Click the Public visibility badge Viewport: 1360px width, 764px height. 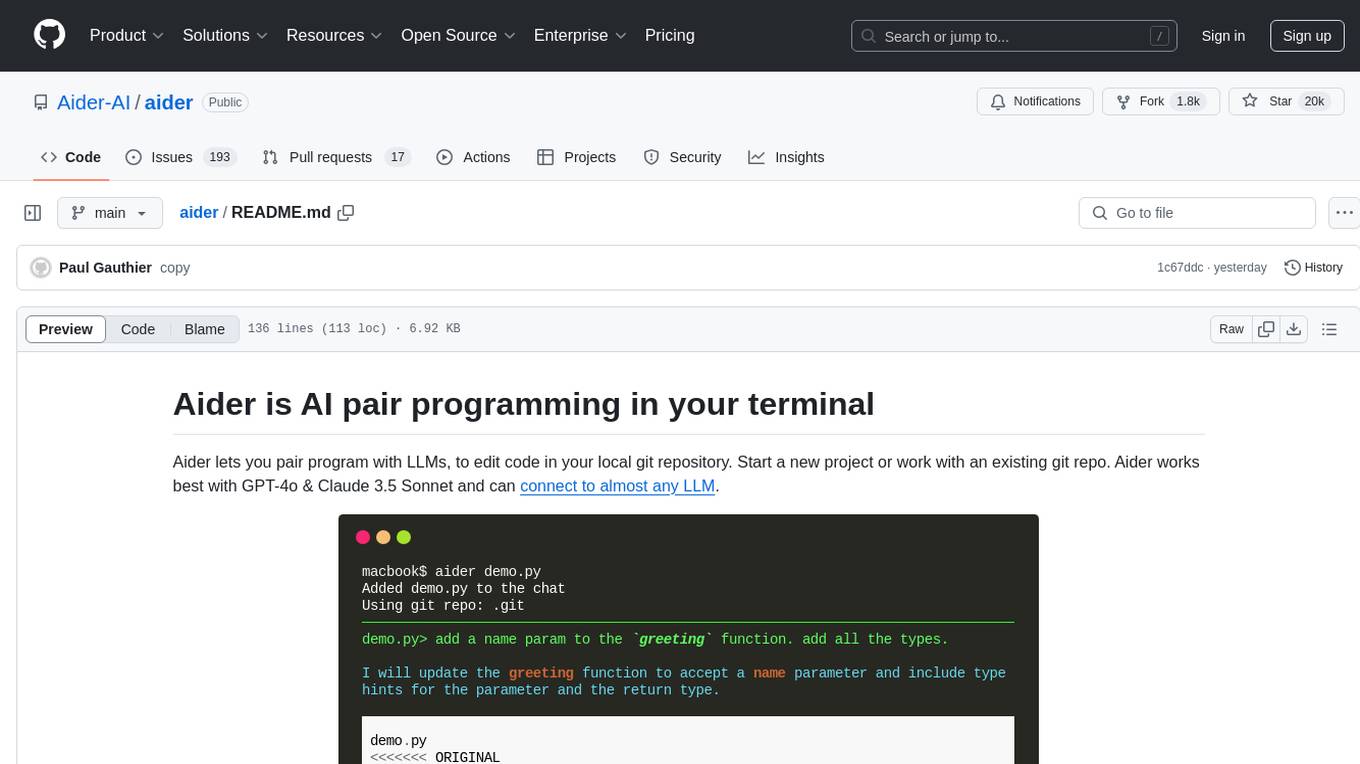225,102
